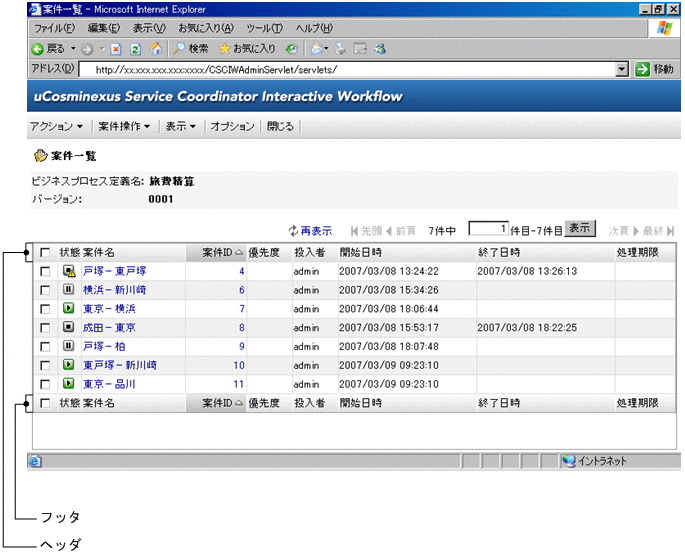Open the 横浜－新川崎 case link

(x=114, y=290)
